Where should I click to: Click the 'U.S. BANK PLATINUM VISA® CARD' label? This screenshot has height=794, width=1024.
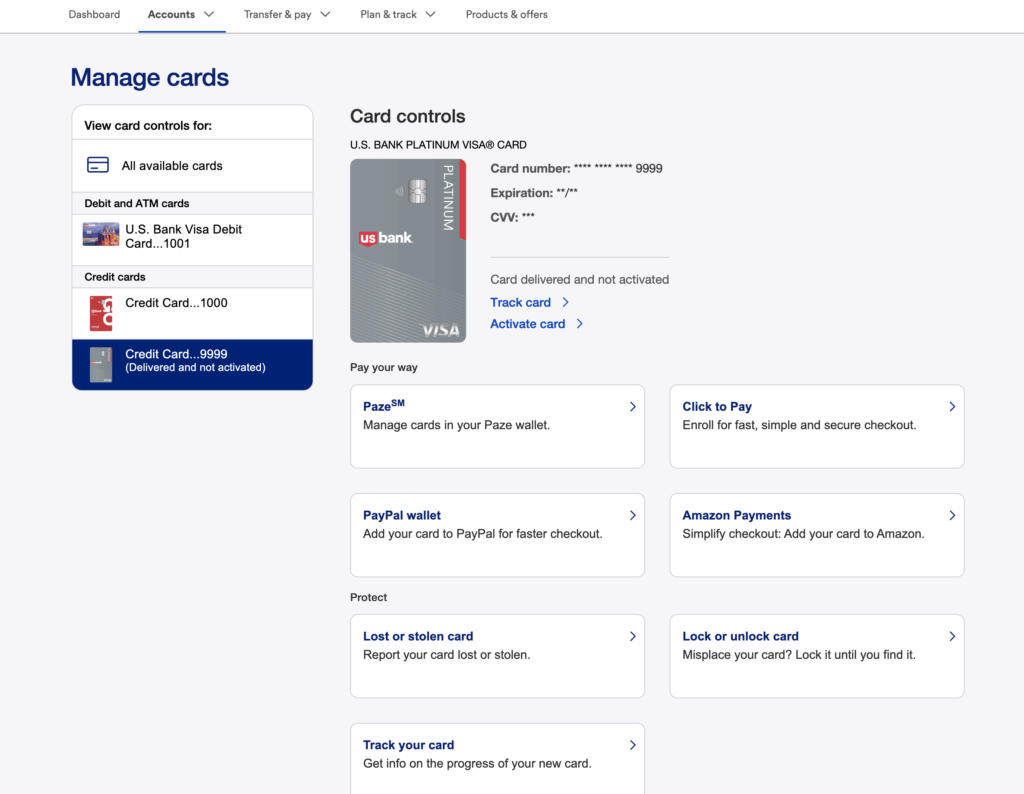pyautogui.click(x=438, y=145)
